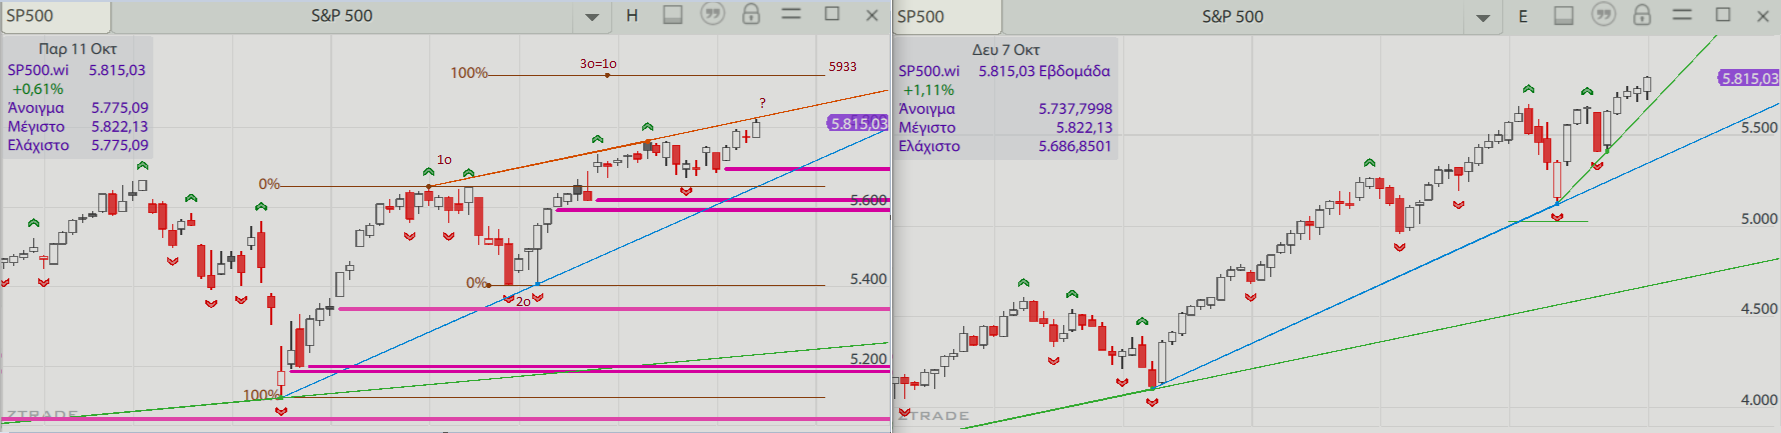Screen dimensions: 1781x433
Task: Select the '1o' wave label on left chart
Action: coord(444,159)
